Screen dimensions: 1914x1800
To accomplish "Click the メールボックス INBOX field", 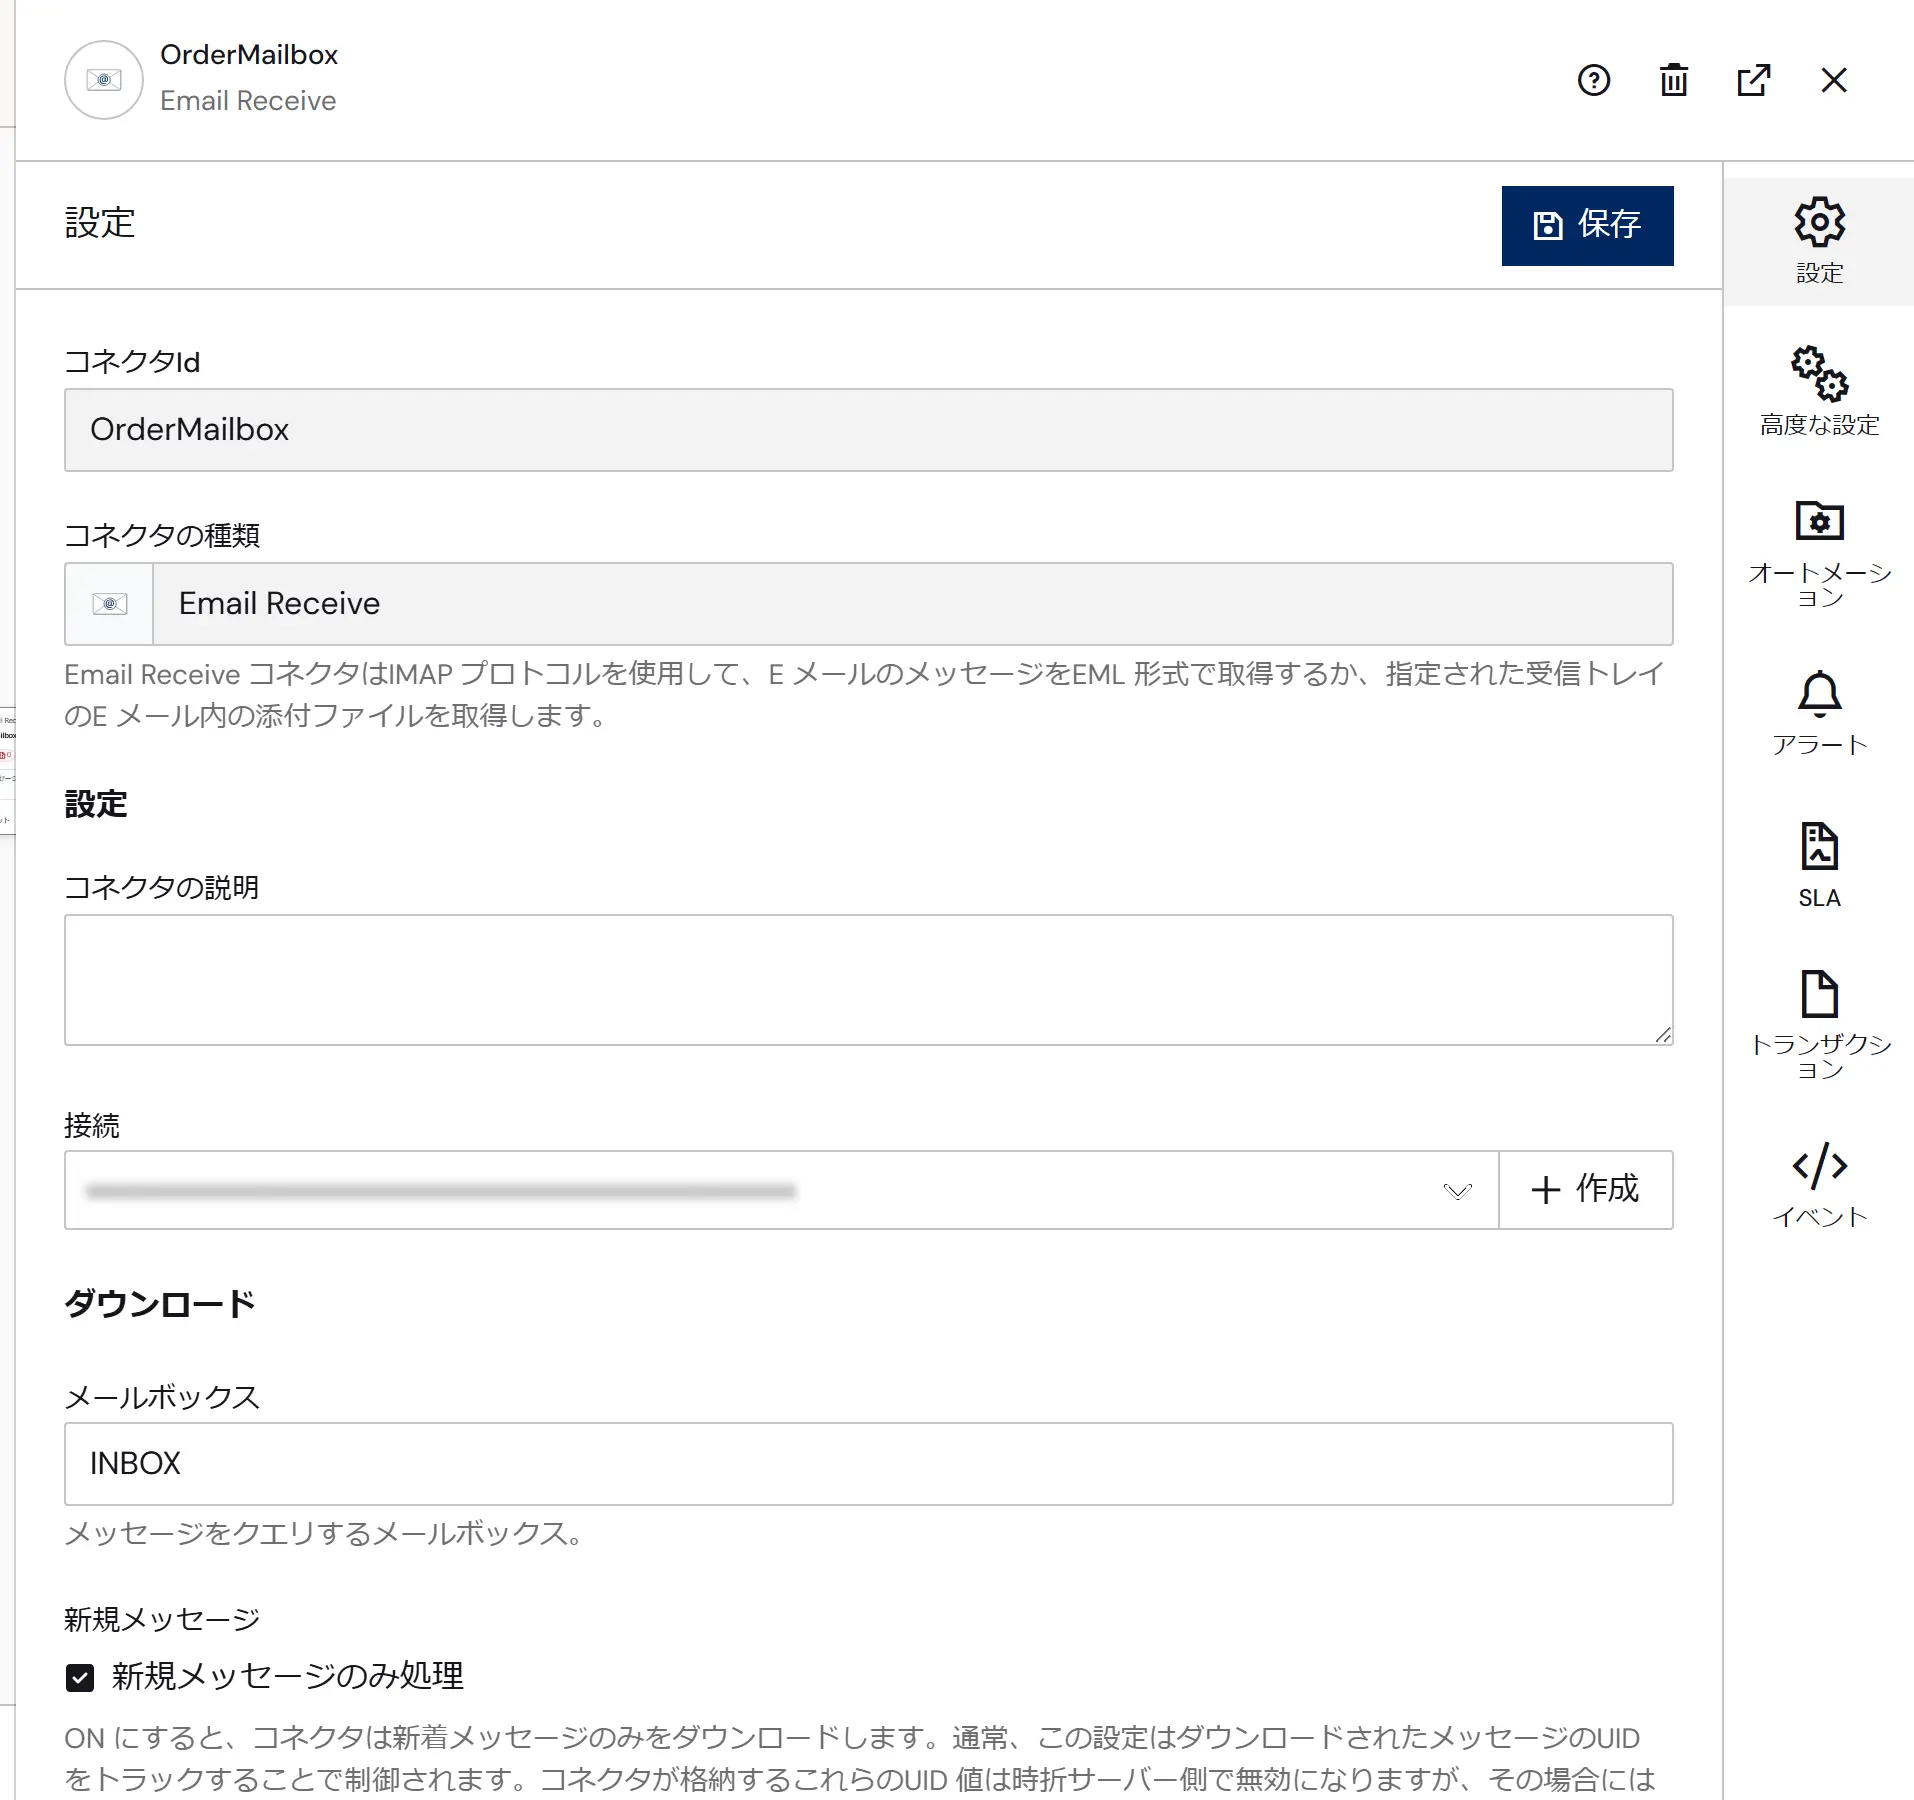I will (868, 1464).
